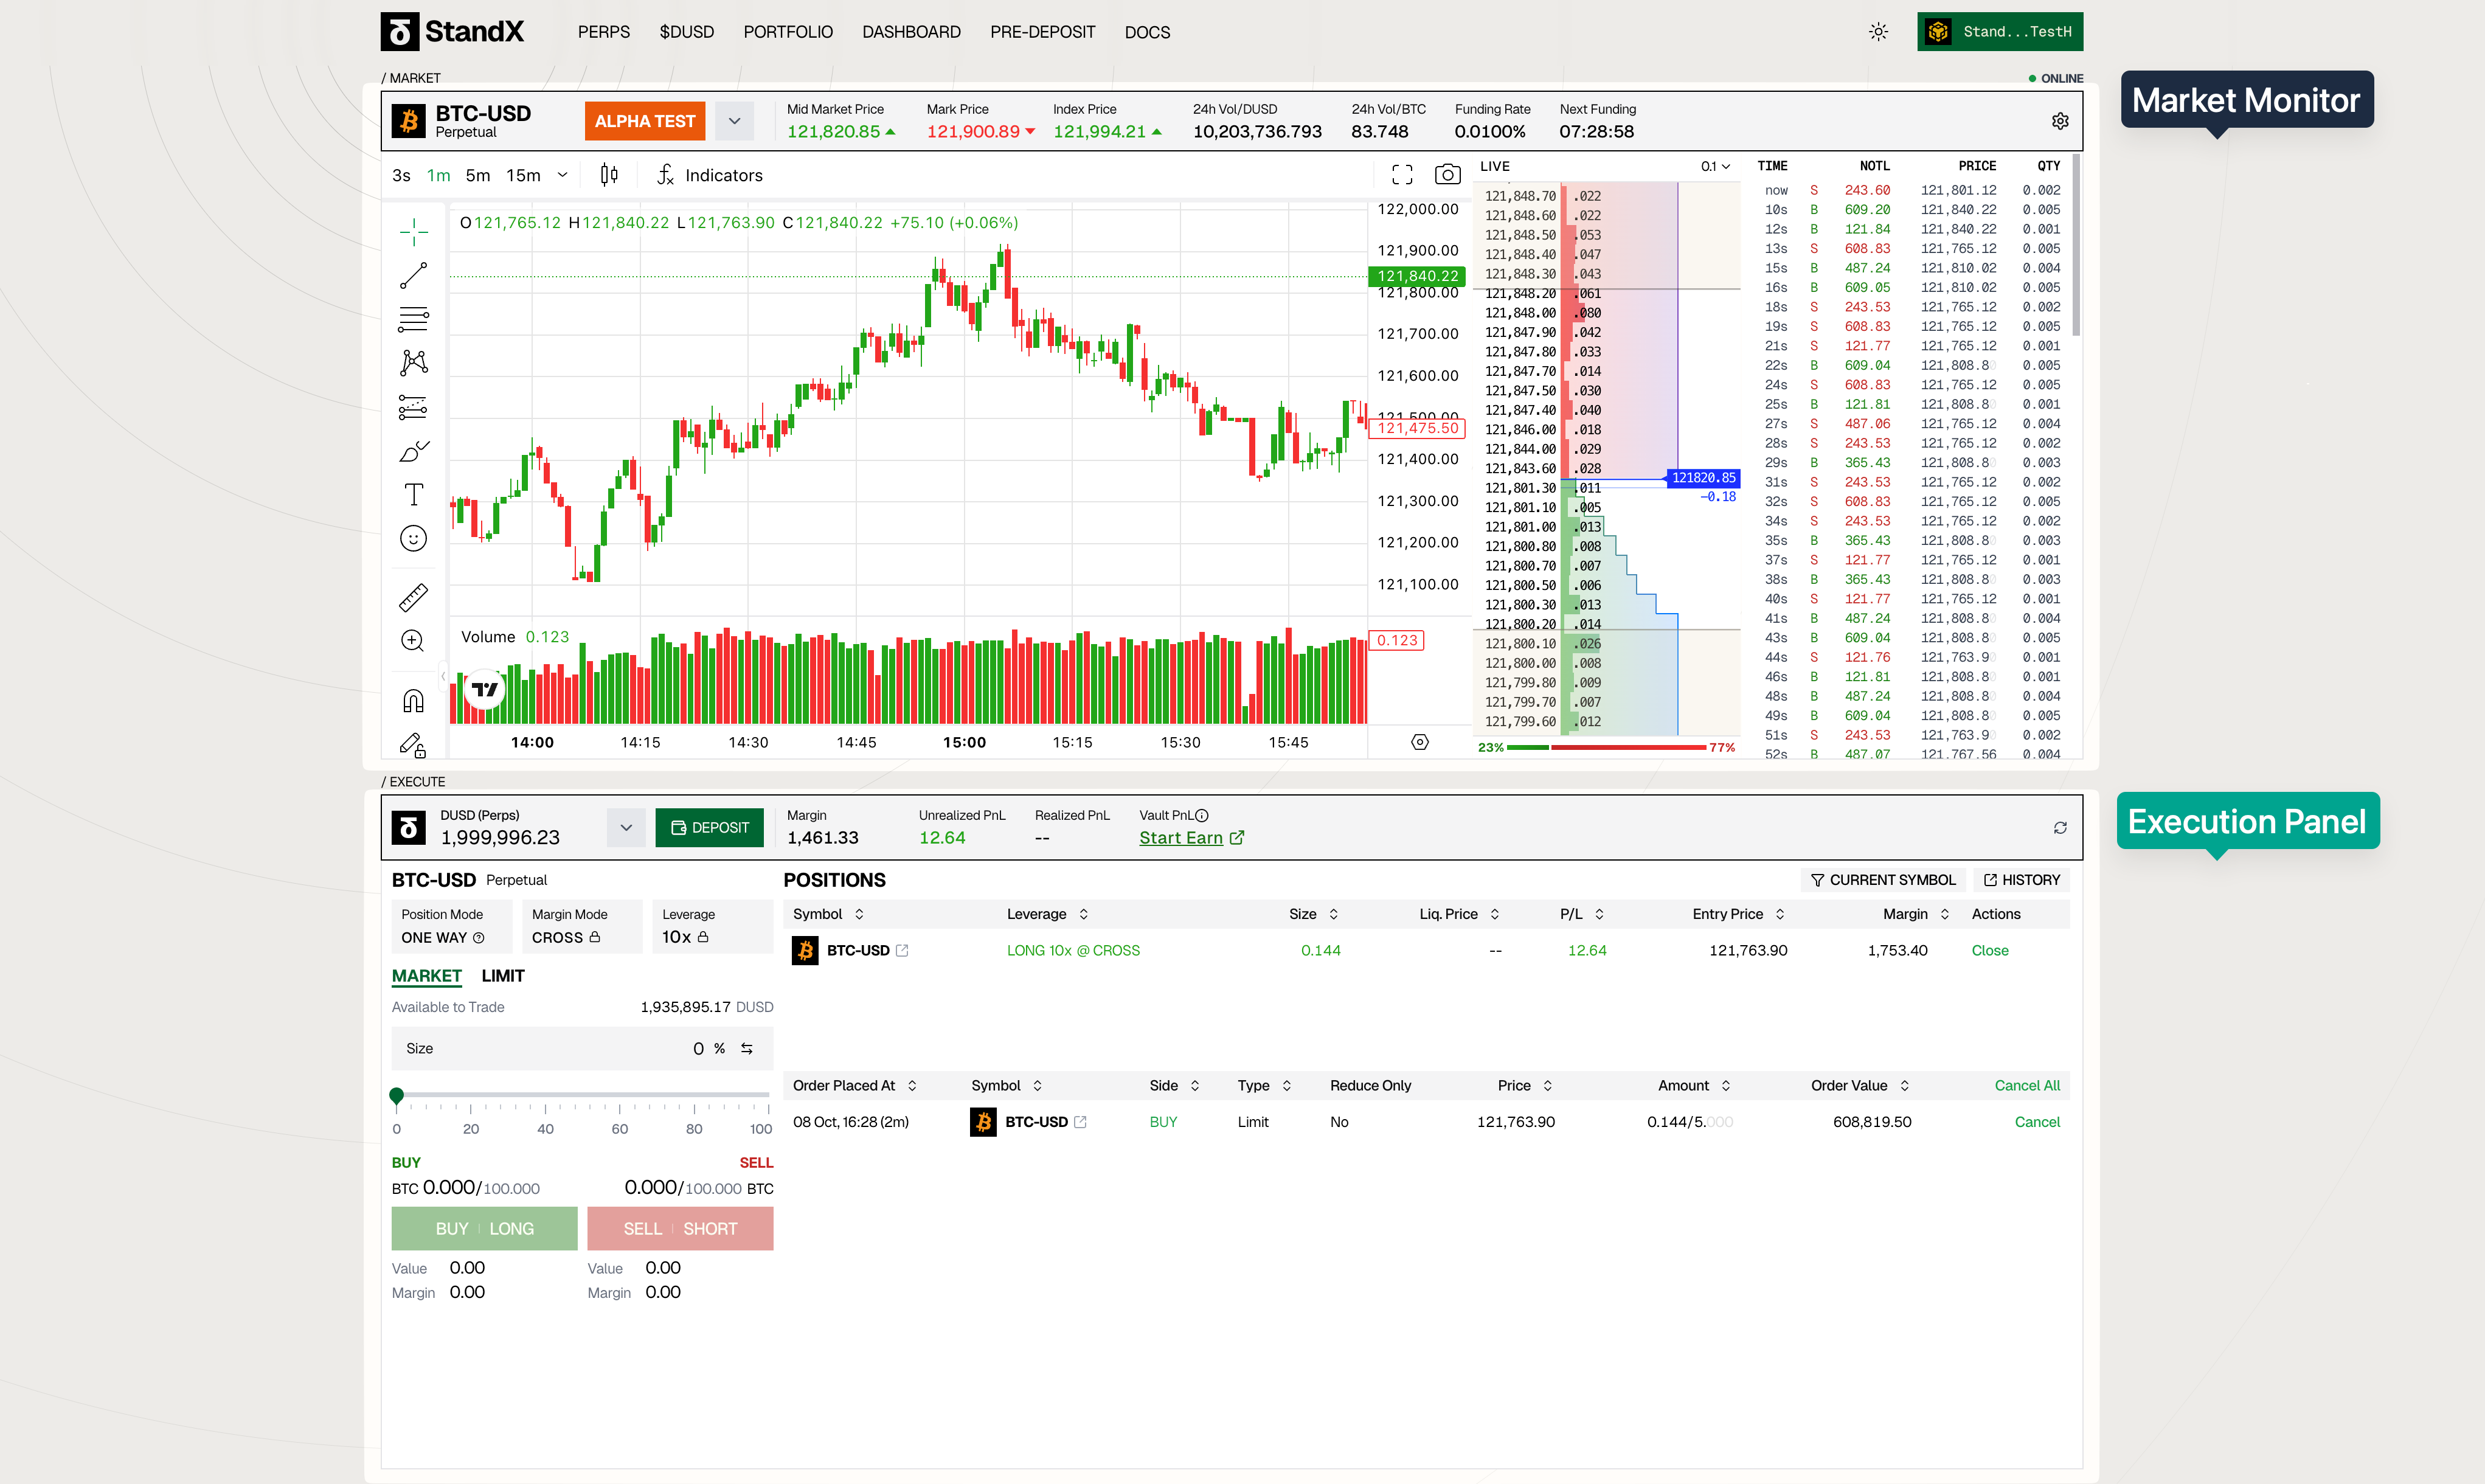2485x1484 pixels.
Task: Switch to the LIMIT order tab
Action: tap(502, 976)
